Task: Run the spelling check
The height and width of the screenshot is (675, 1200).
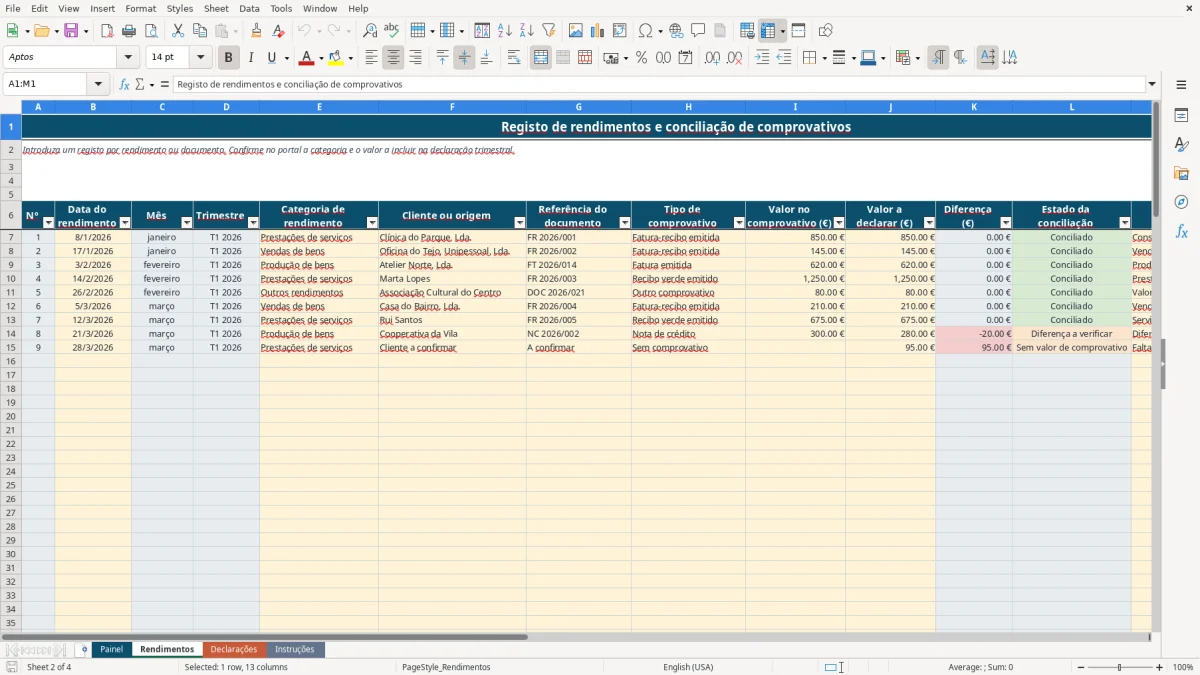Action: coord(392,31)
